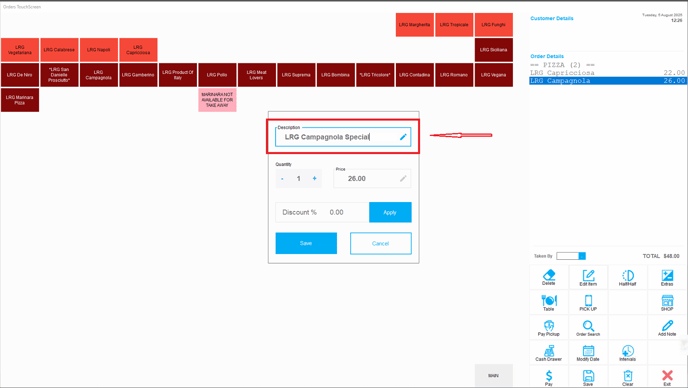The height and width of the screenshot is (388, 688).
Task: Click the description field edit pencil
Action: tap(403, 137)
